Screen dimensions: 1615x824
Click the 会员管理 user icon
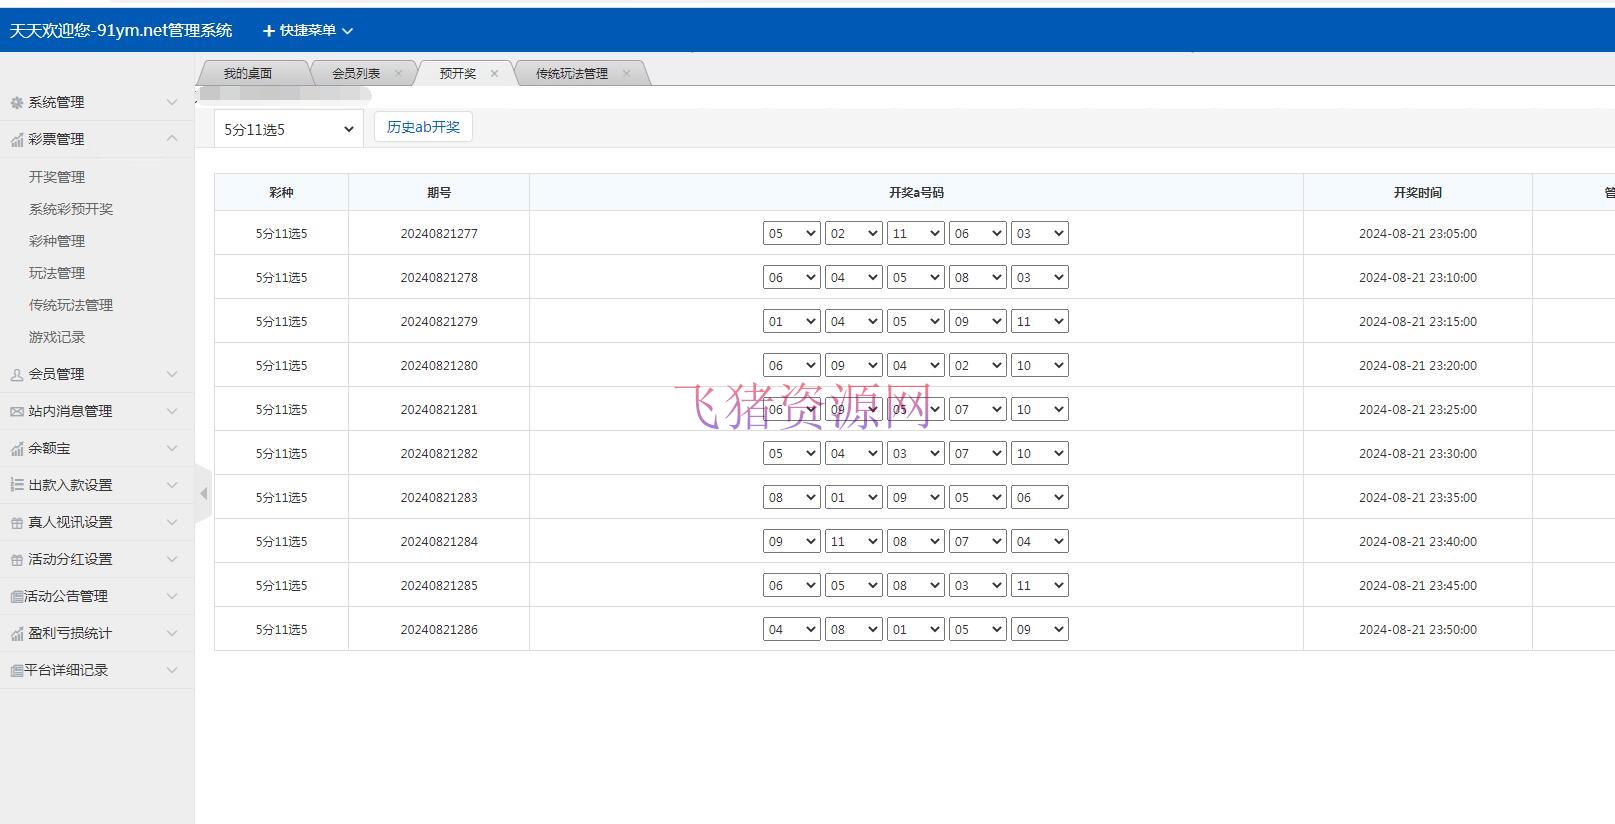[17, 375]
